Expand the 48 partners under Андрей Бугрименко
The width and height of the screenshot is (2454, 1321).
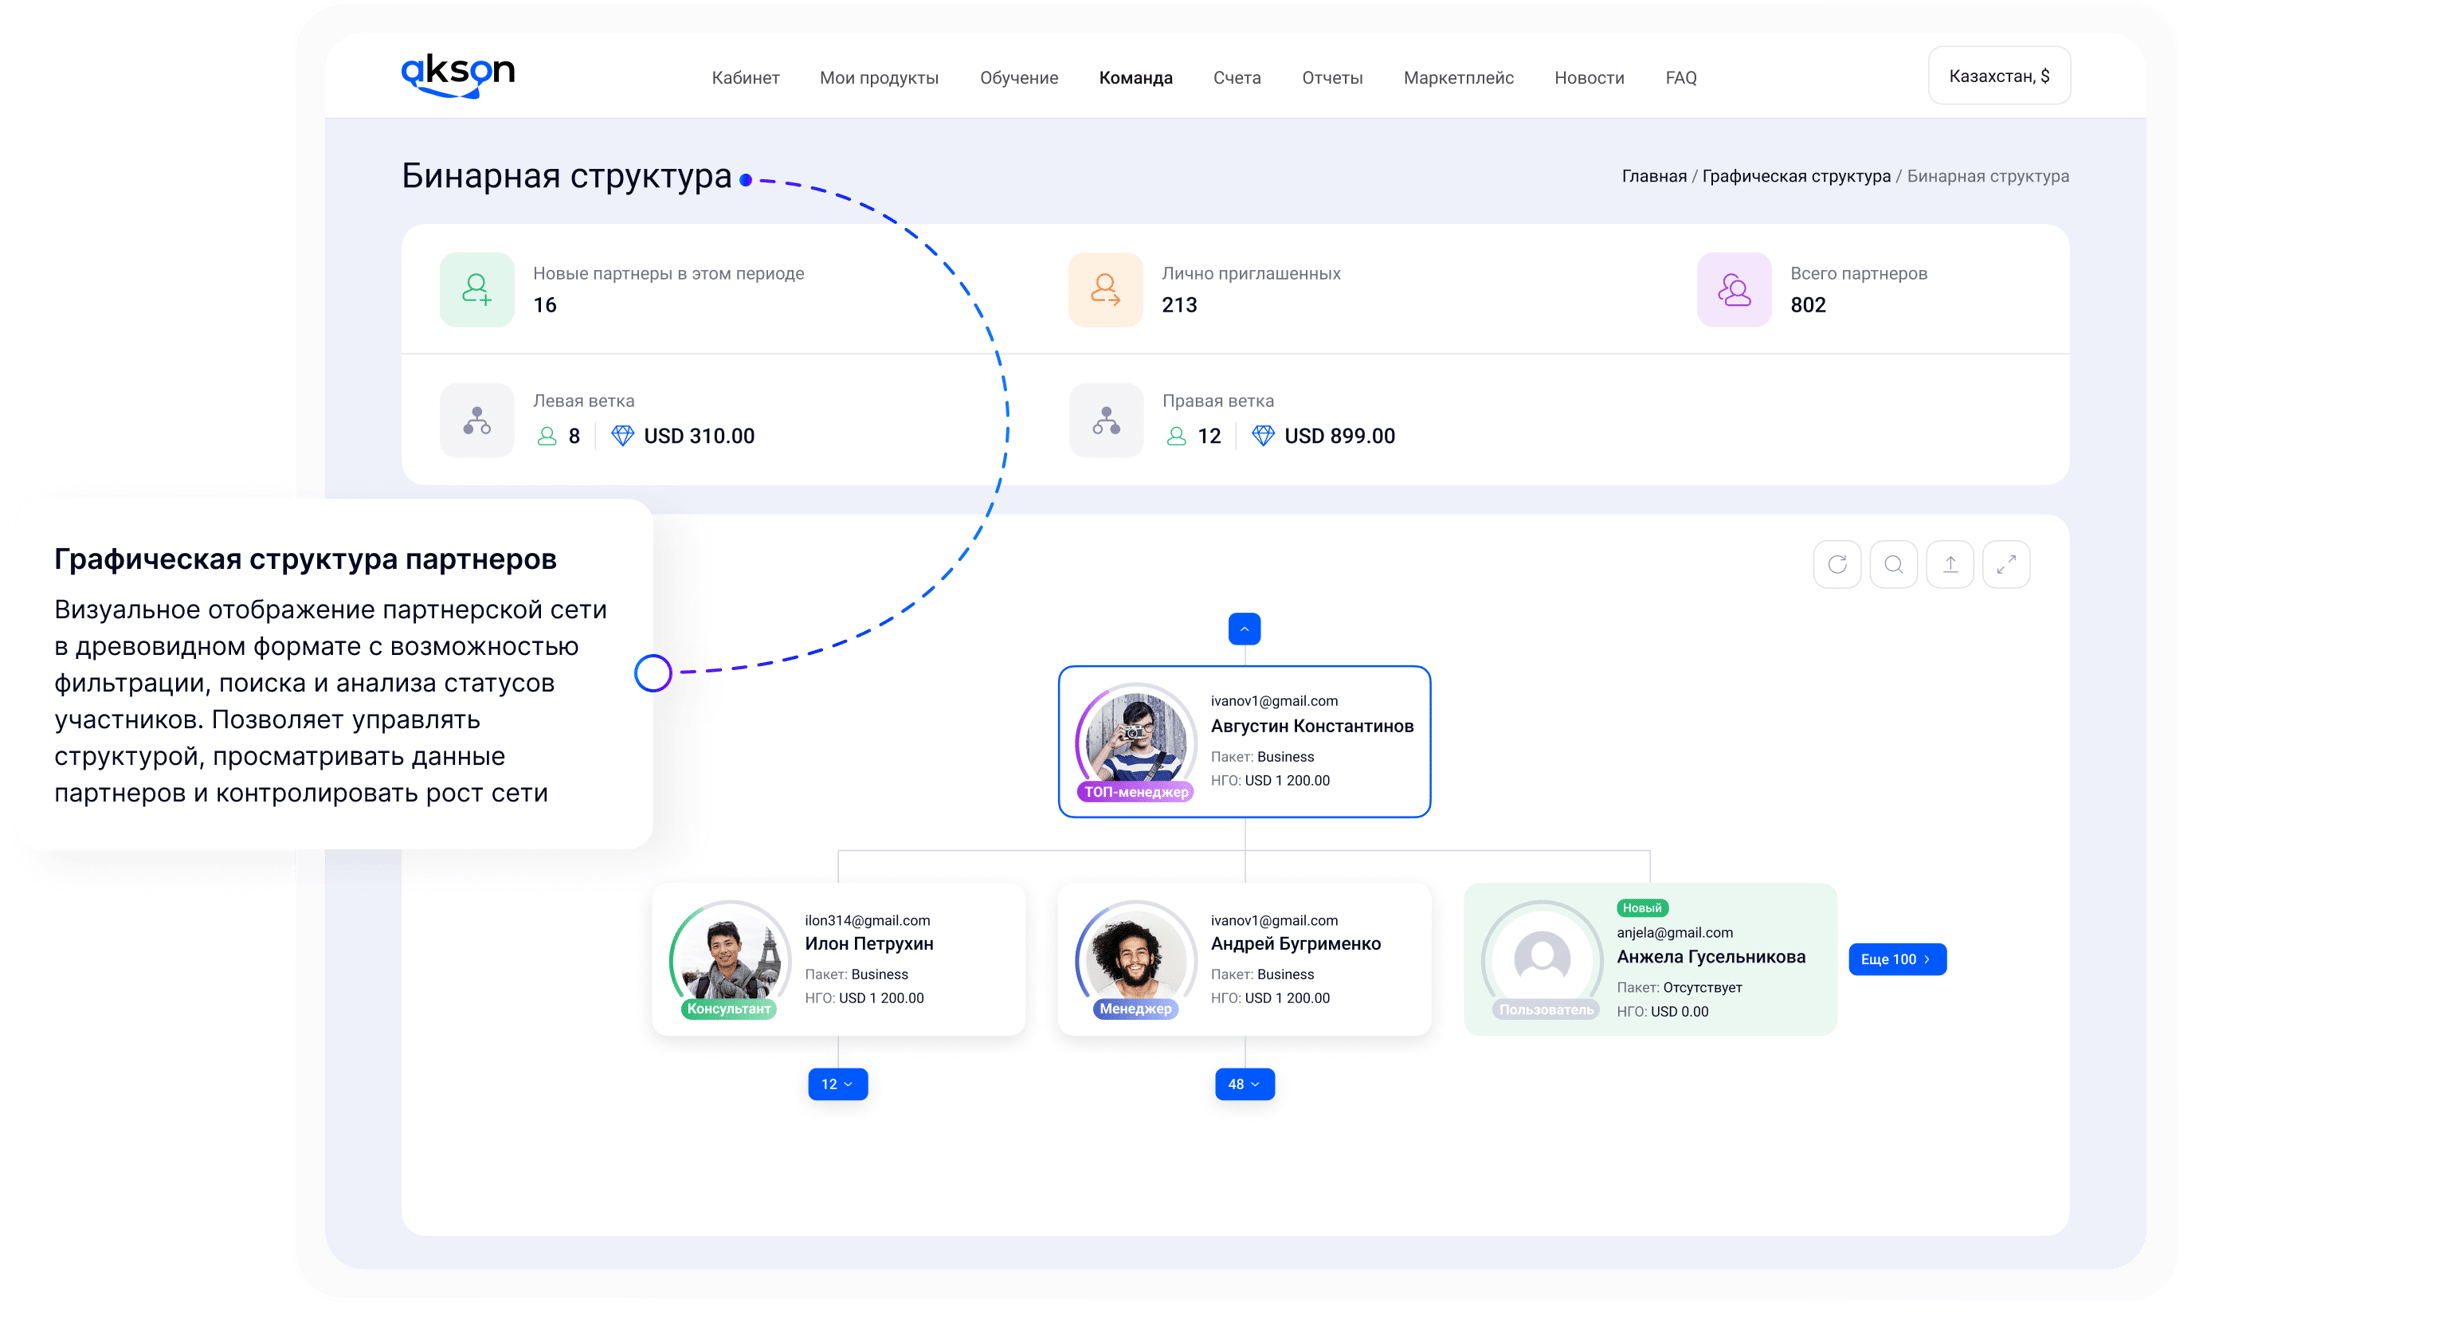1244,1084
